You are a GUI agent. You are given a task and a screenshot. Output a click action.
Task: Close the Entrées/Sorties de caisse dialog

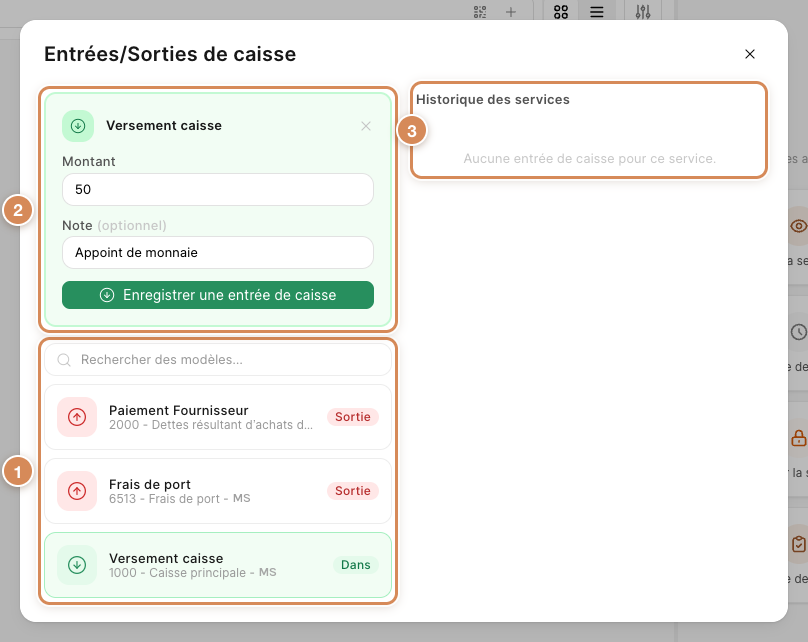click(x=750, y=54)
